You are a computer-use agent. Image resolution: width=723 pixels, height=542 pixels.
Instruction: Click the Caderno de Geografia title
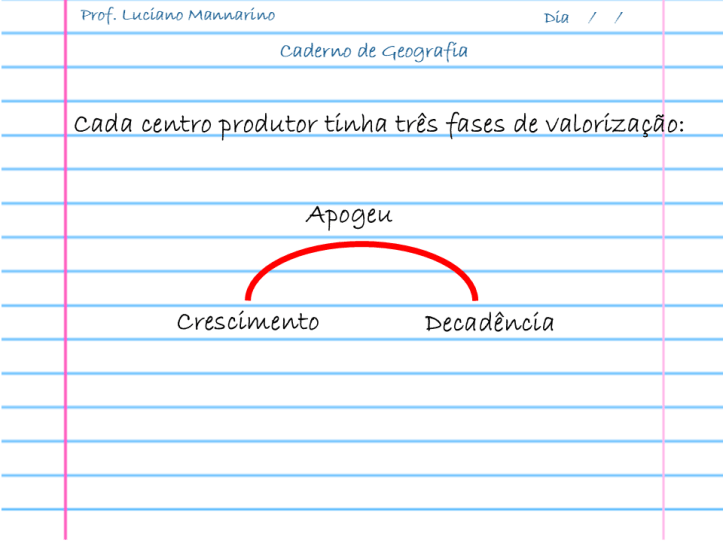pos(373,52)
